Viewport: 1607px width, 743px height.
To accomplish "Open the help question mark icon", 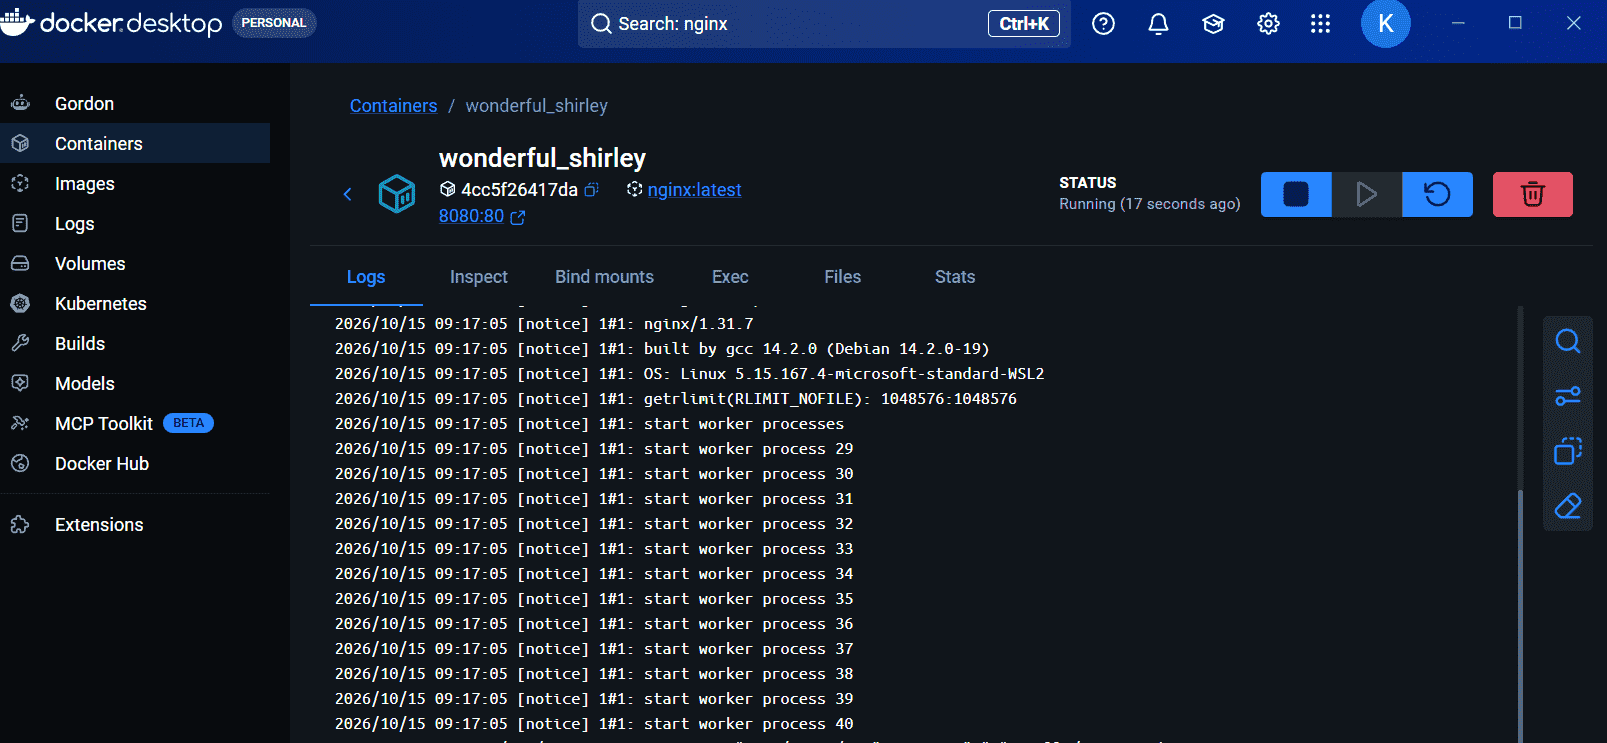I will click(1103, 24).
